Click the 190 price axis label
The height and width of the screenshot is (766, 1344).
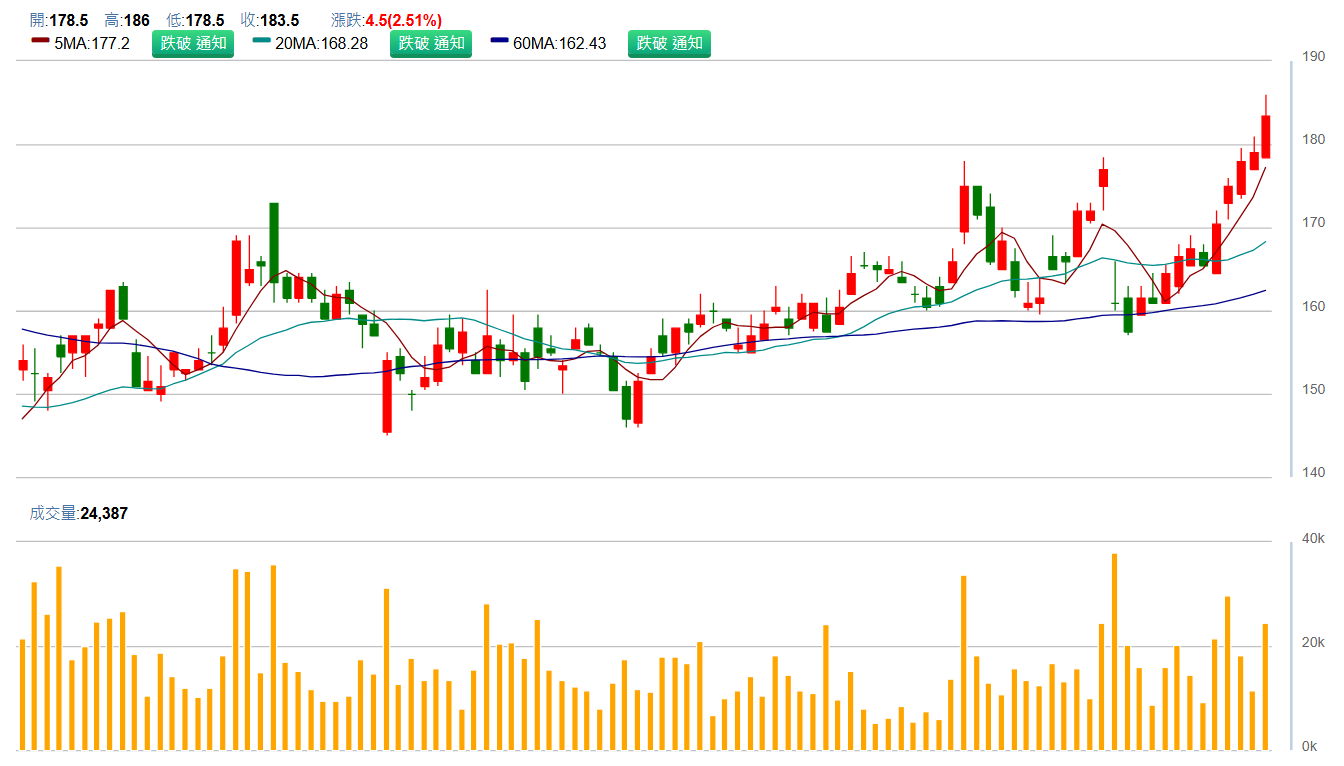click(x=1314, y=56)
